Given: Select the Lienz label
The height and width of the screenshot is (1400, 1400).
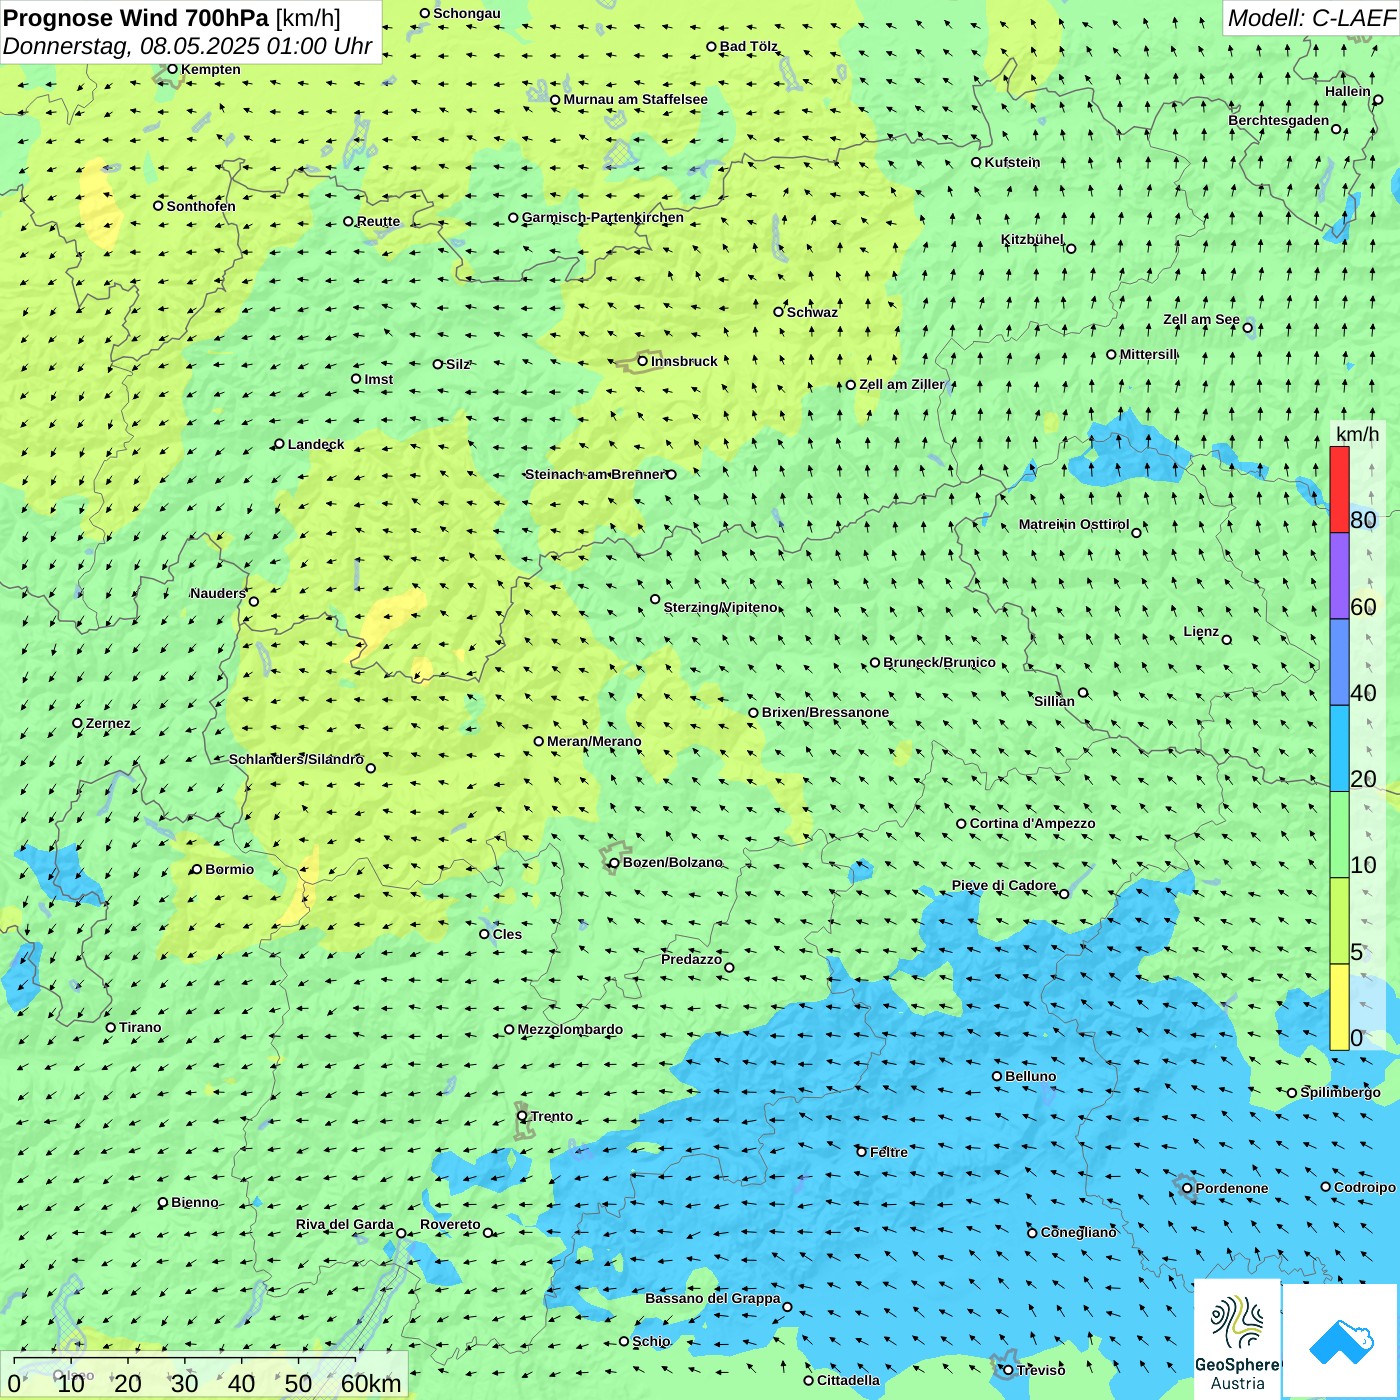Looking at the screenshot, I should 1201,632.
